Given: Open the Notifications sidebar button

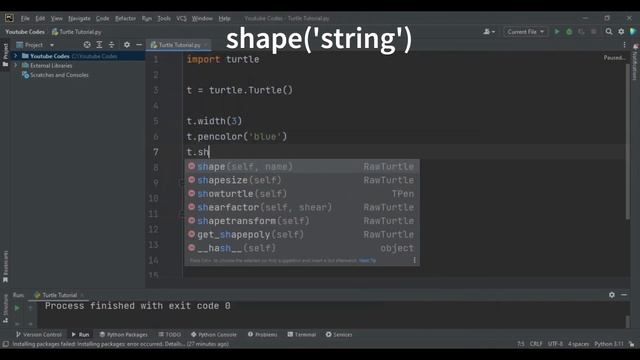Looking at the screenshot, I should 635,62.
